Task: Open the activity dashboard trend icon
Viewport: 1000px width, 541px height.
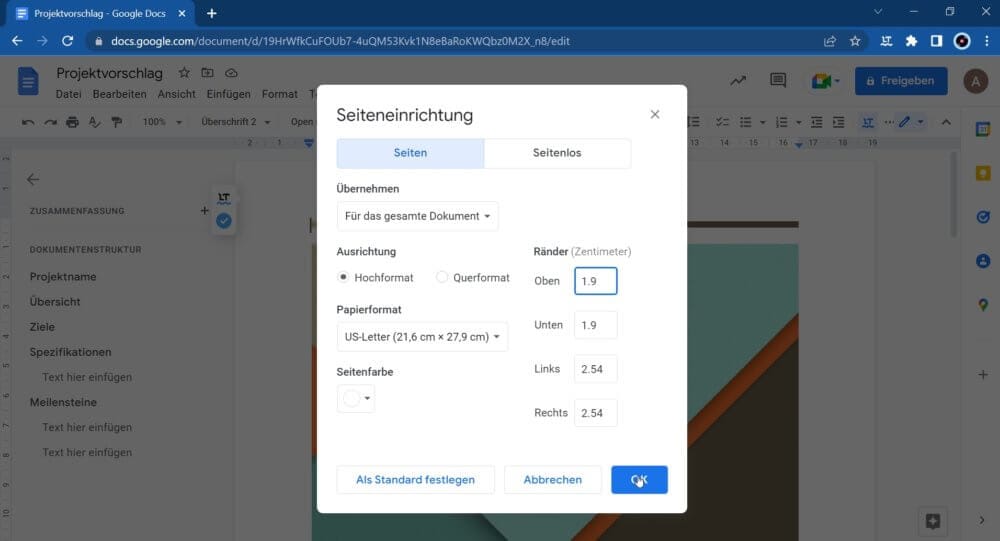Action: point(738,81)
